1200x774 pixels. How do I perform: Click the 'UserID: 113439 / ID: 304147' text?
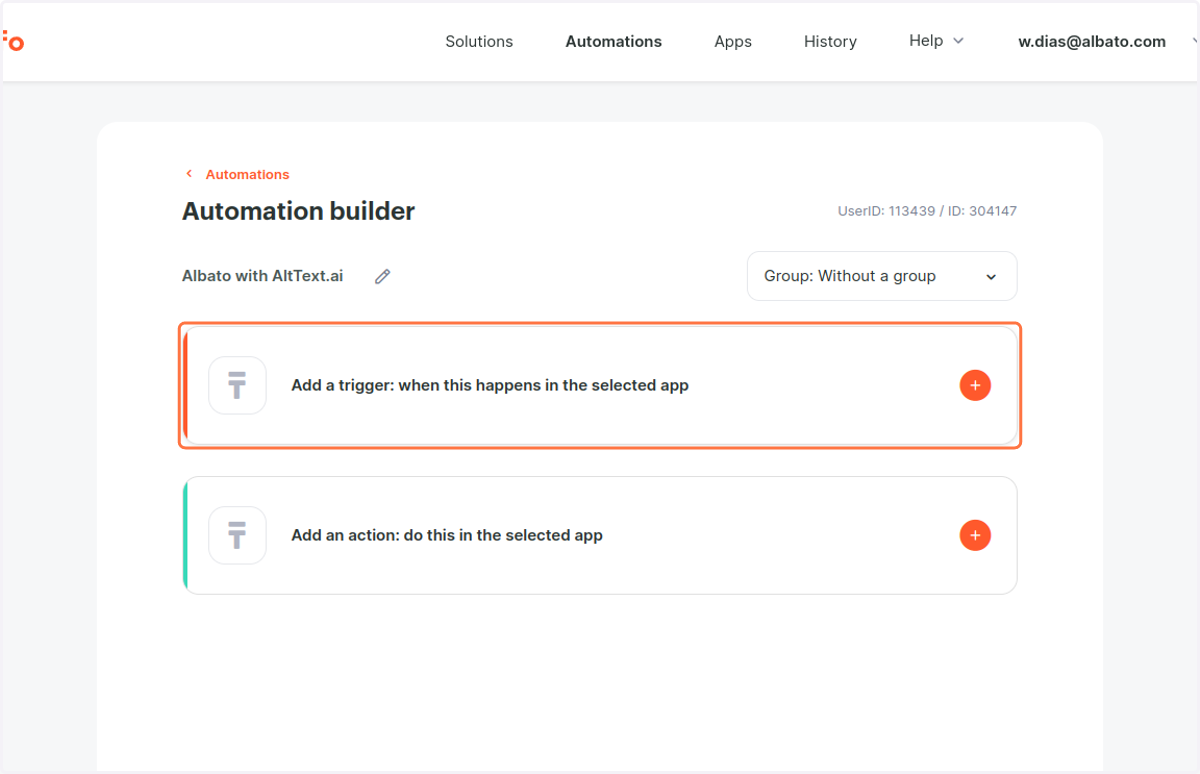coord(927,211)
